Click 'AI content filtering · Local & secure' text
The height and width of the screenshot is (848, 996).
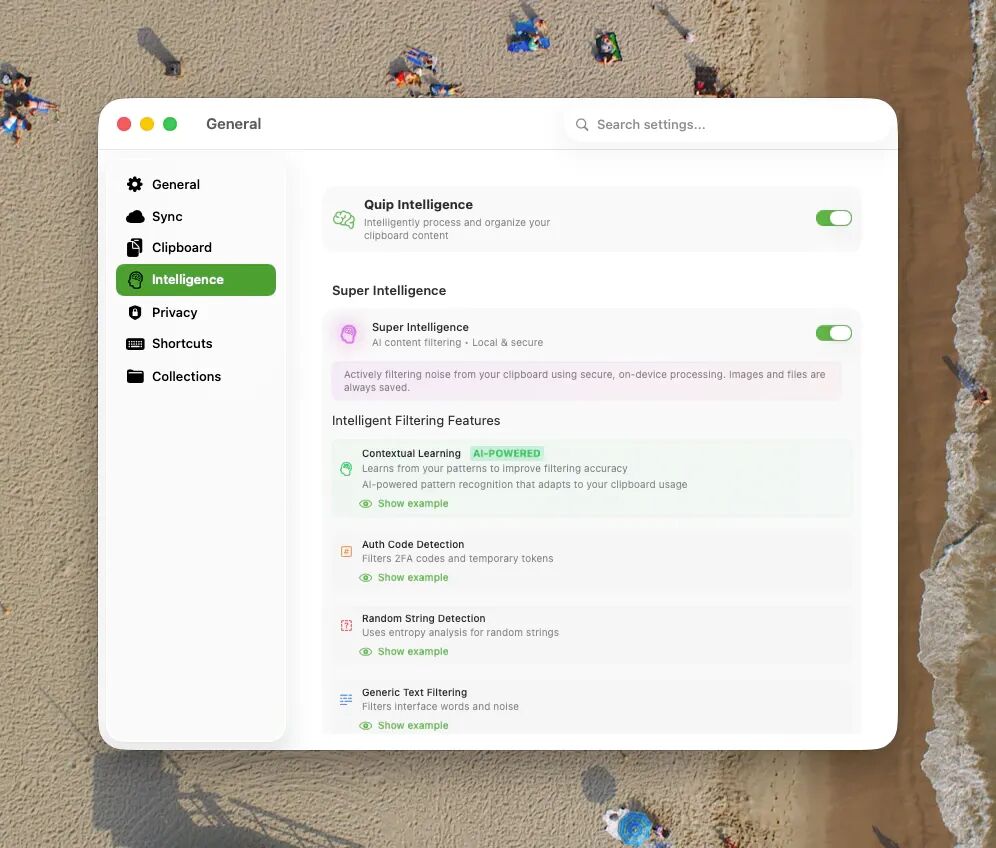tap(457, 342)
